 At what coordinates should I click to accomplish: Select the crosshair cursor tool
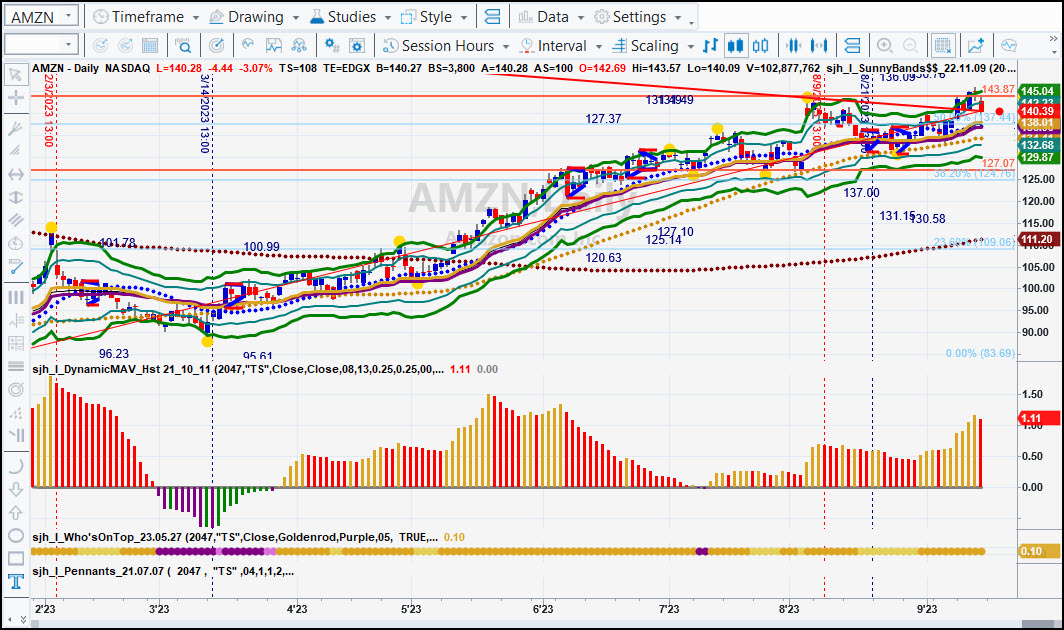(x=15, y=98)
